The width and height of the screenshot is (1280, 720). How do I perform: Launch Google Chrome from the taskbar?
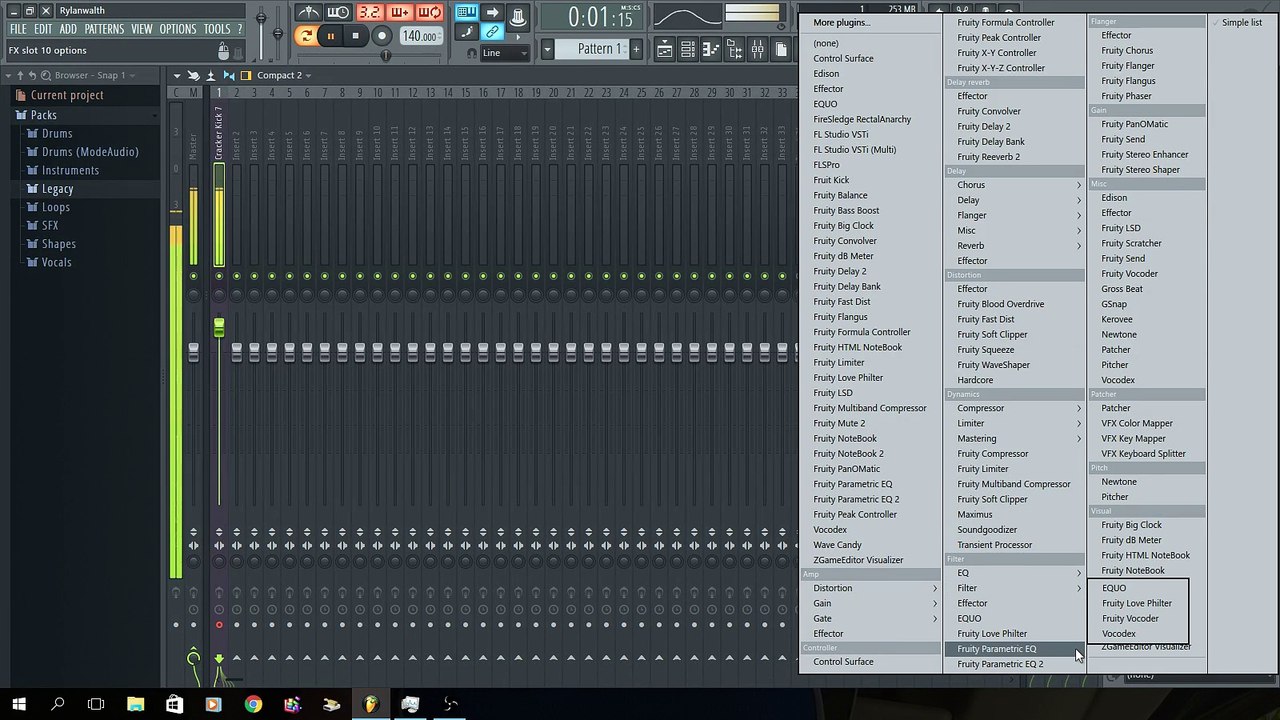253,704
